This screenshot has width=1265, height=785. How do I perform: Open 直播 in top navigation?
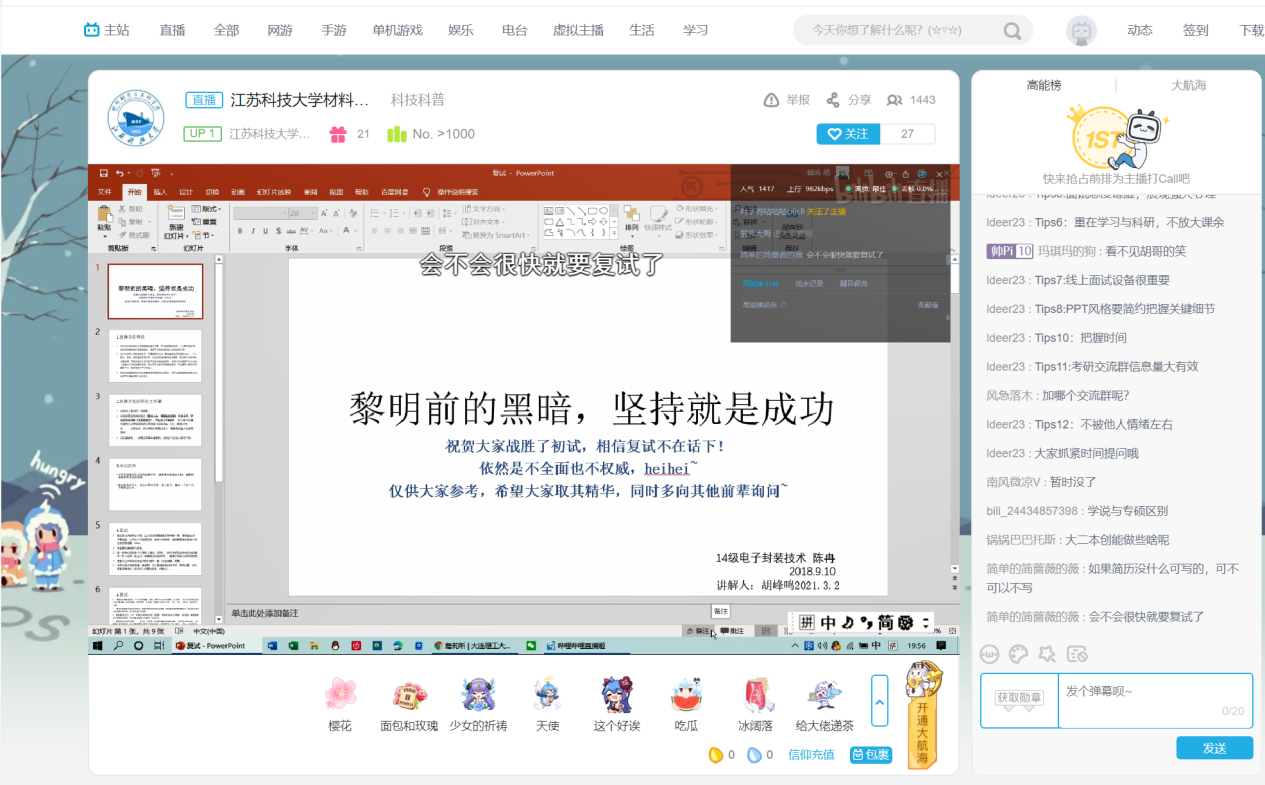172,31
